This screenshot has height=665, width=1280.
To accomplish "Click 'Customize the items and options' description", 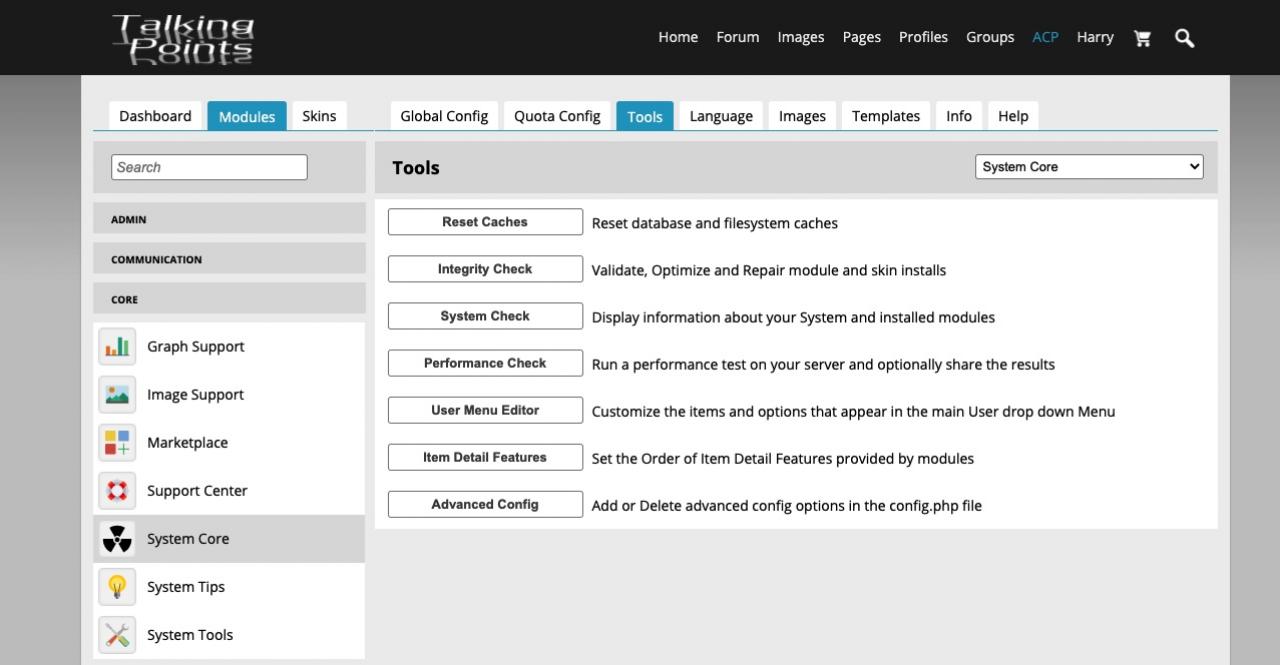I will (x=853, y=411).
